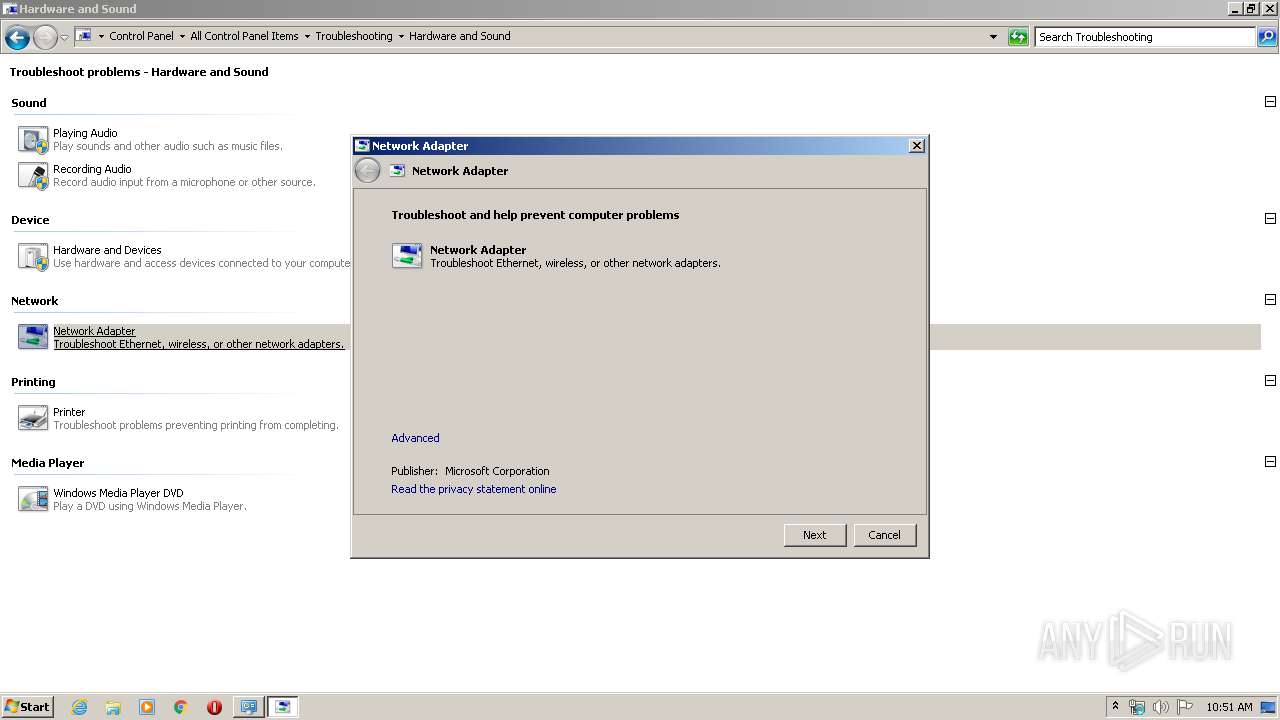This screenshot has height=720, width=1280.
Task: Click the All Control Panel Items breadcrumb
Action: pyautogui.click(x=244, y=36)
